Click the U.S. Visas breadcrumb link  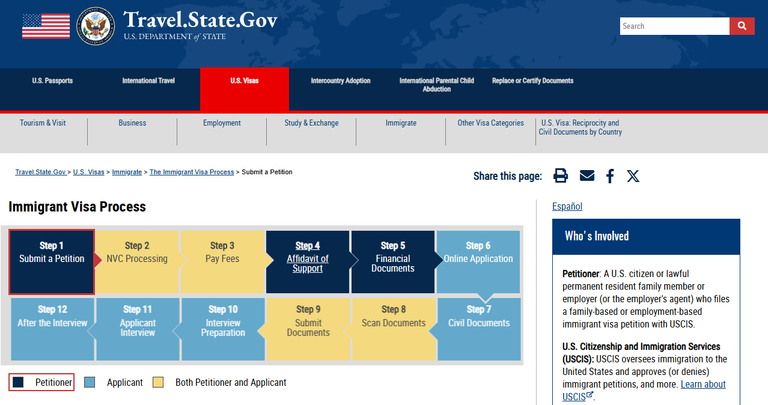(x=89, y=172)
